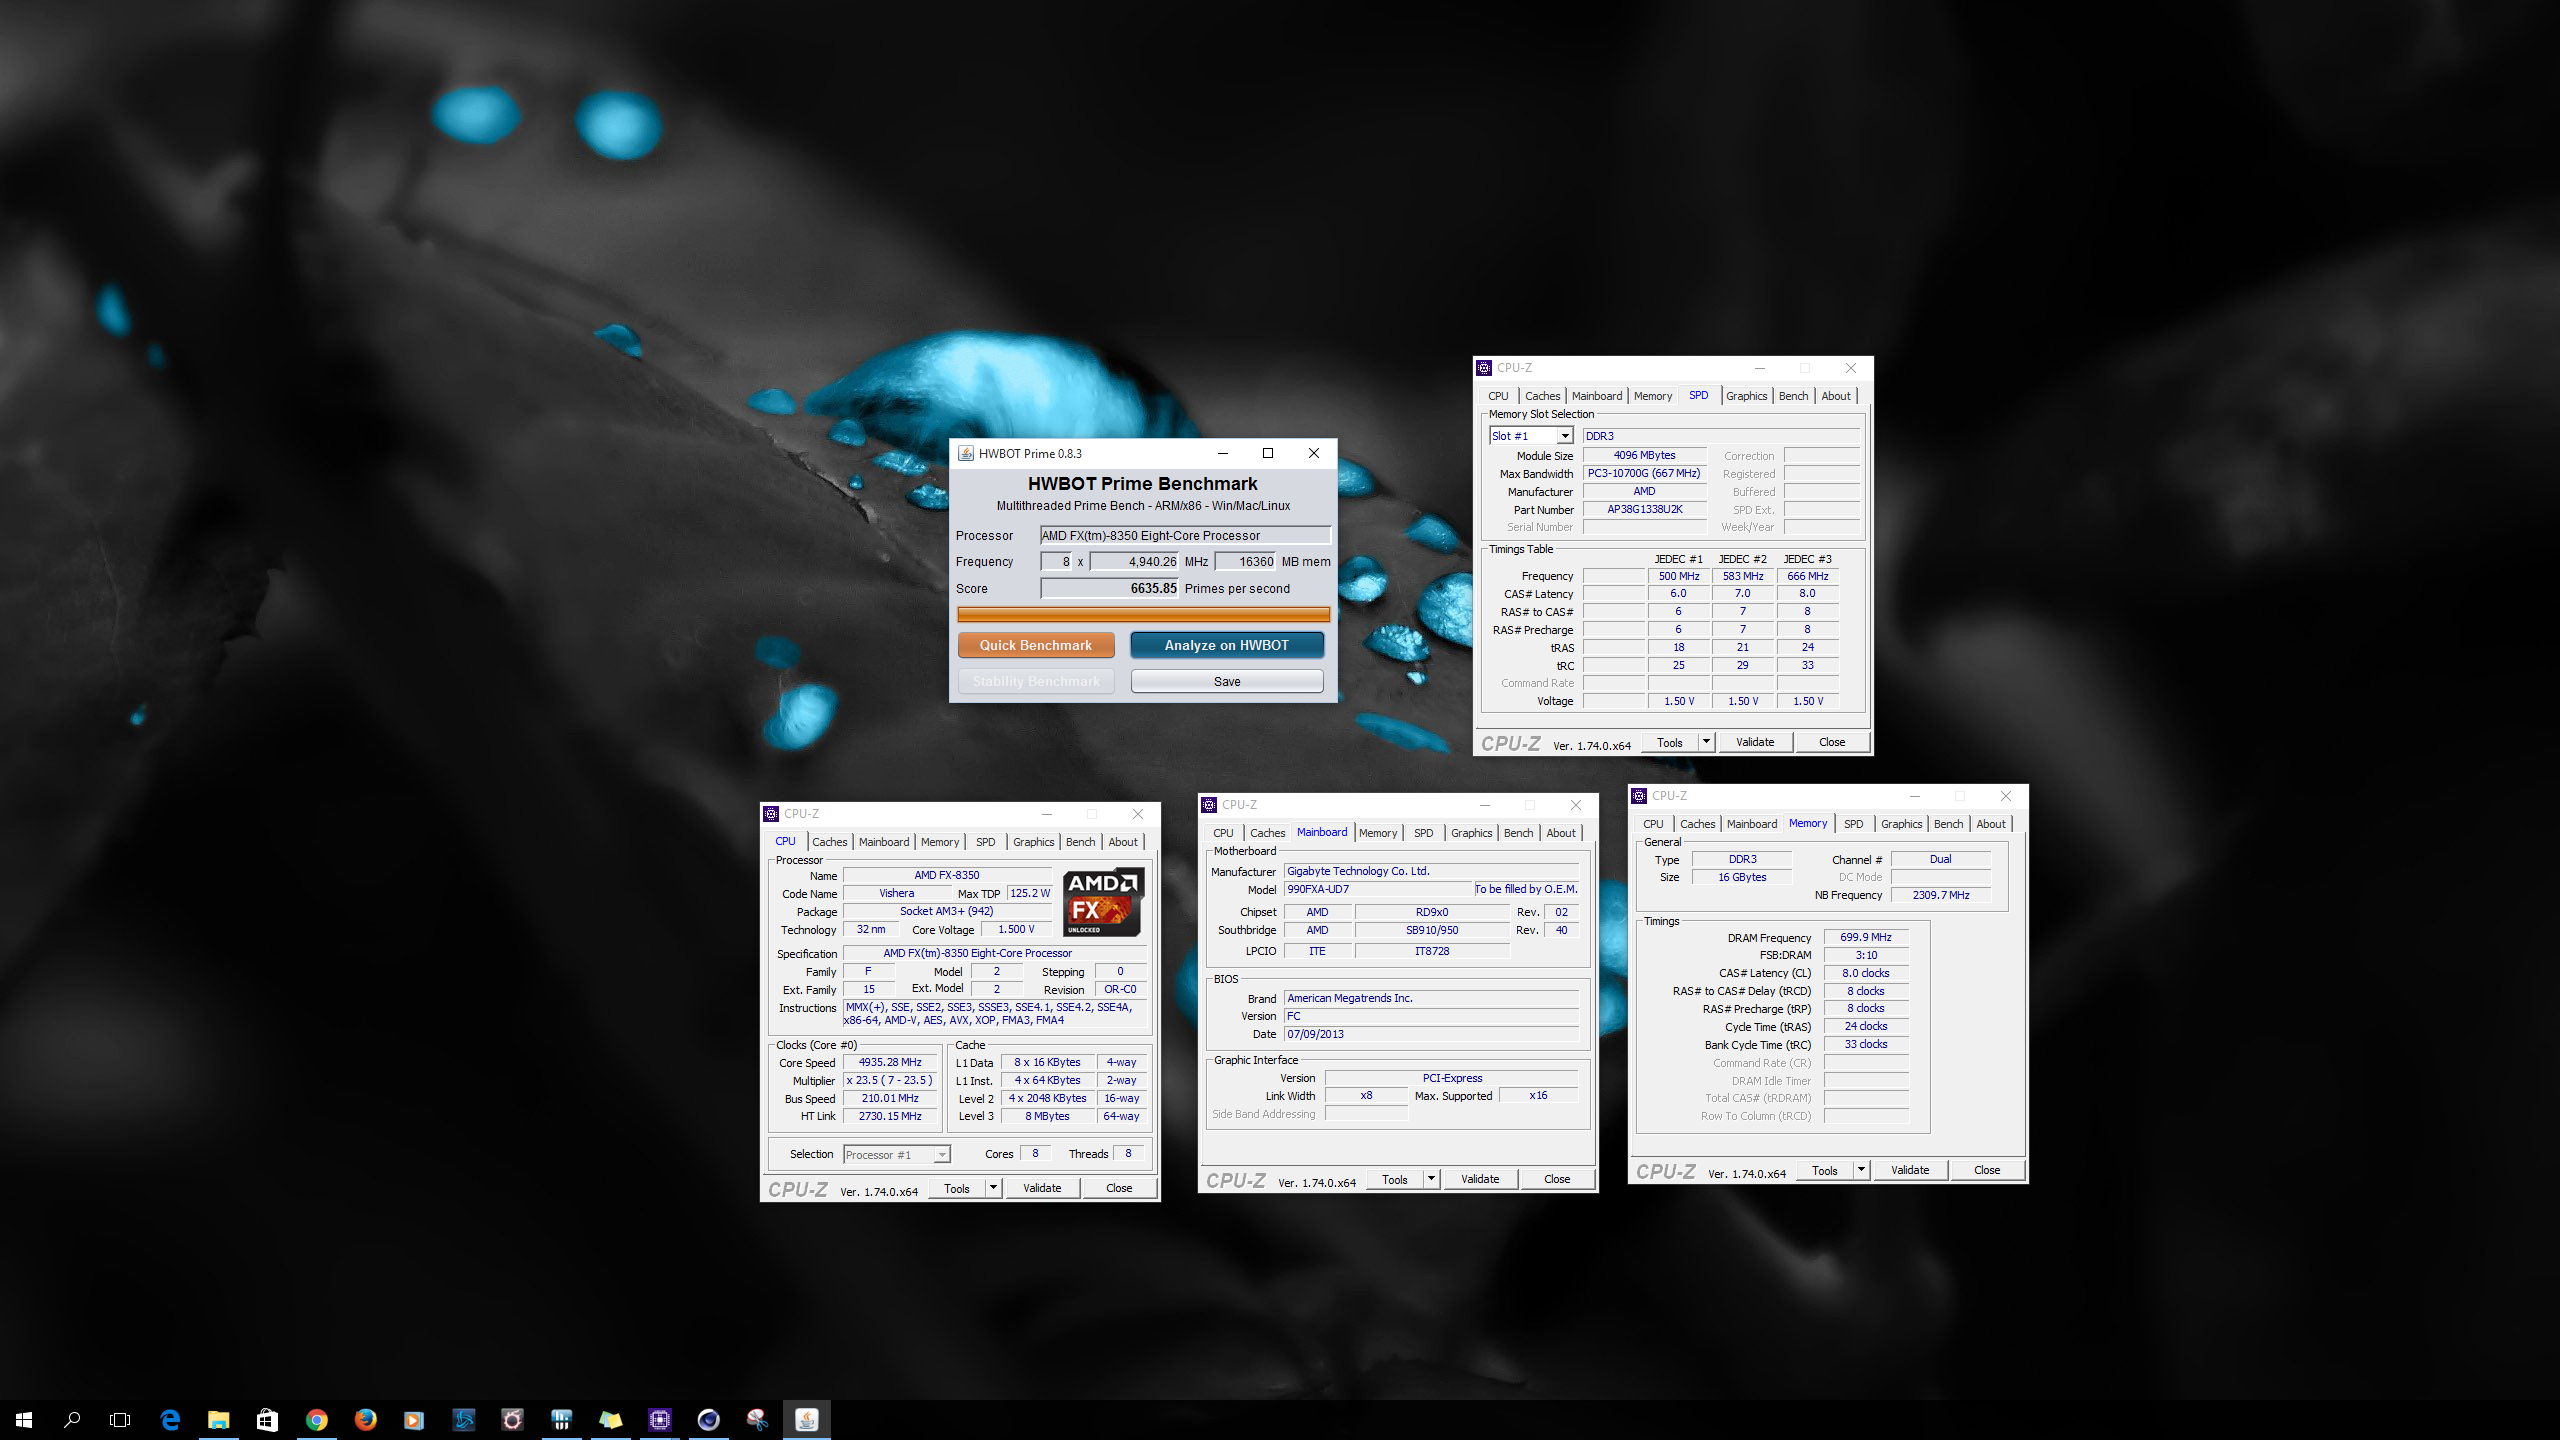The image size is (2560, 1440).
Task: Open Bench tab in CPU window
Action: click(1080, 842)
